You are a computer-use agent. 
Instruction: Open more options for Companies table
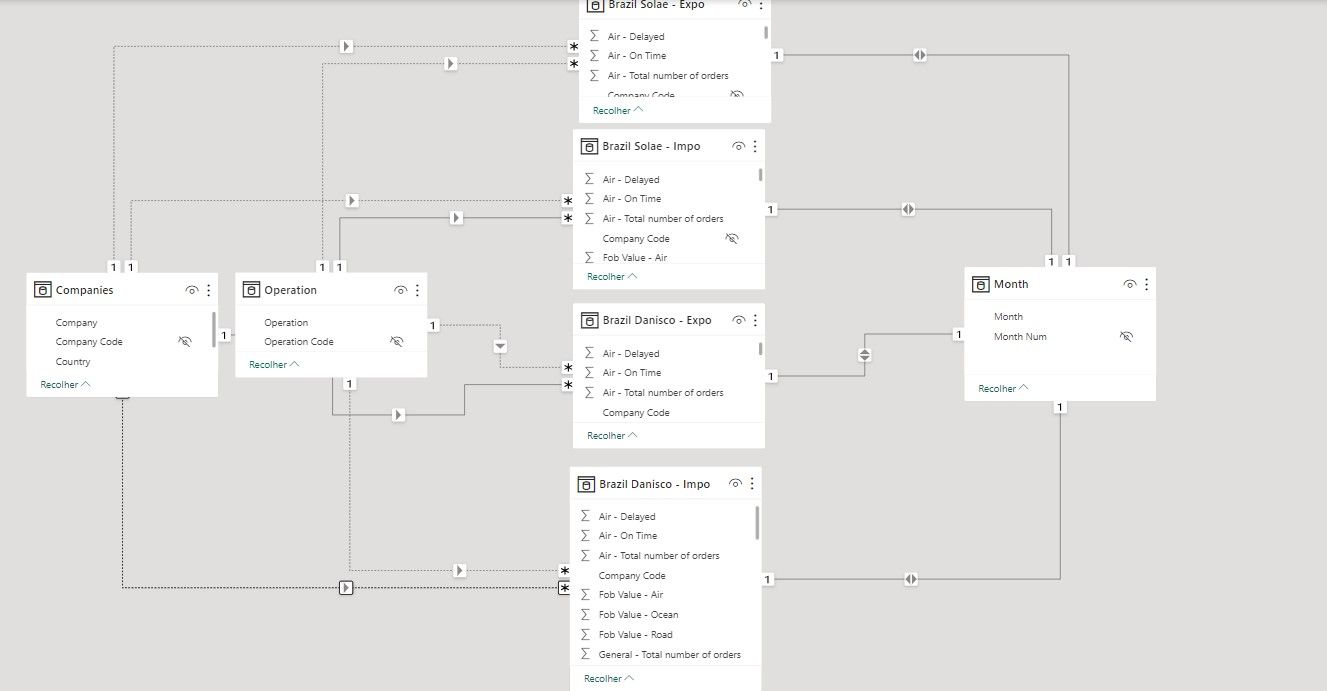pos(208,290)
